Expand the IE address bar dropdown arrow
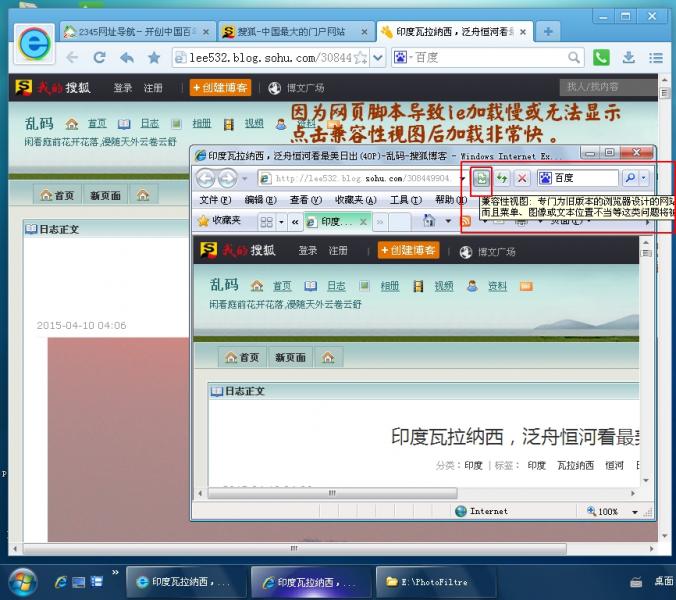The width and height of the screenshot is (676, 600). (463, 178)
